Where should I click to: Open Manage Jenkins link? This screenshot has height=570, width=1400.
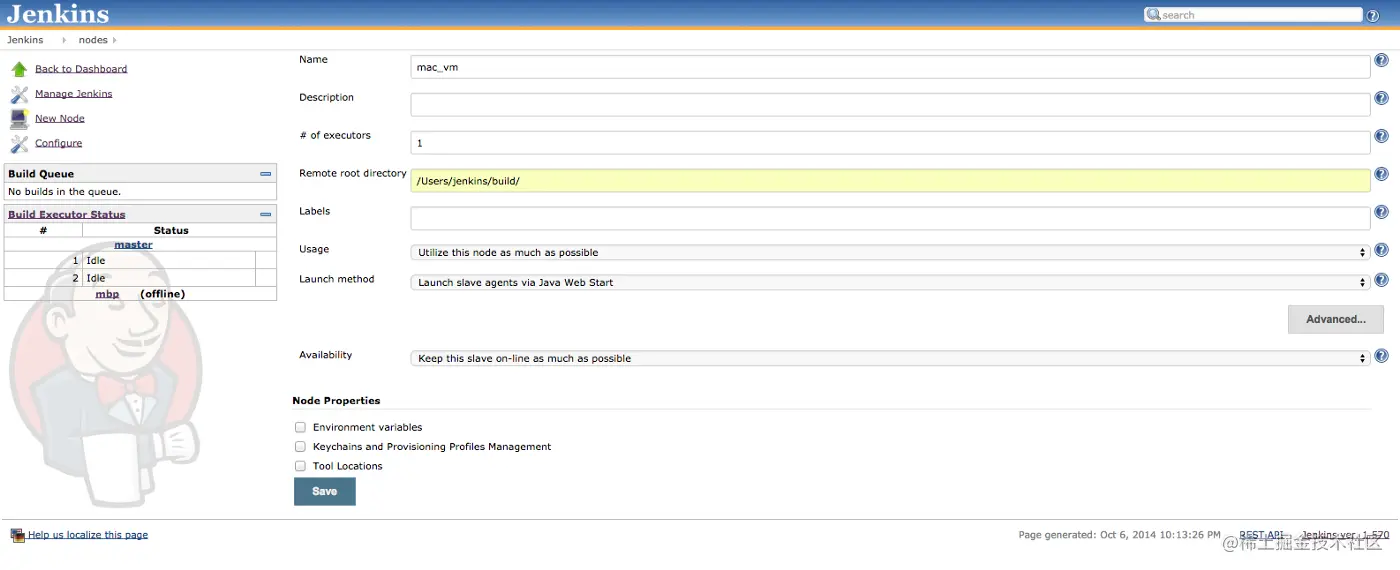tap(74, 94)
